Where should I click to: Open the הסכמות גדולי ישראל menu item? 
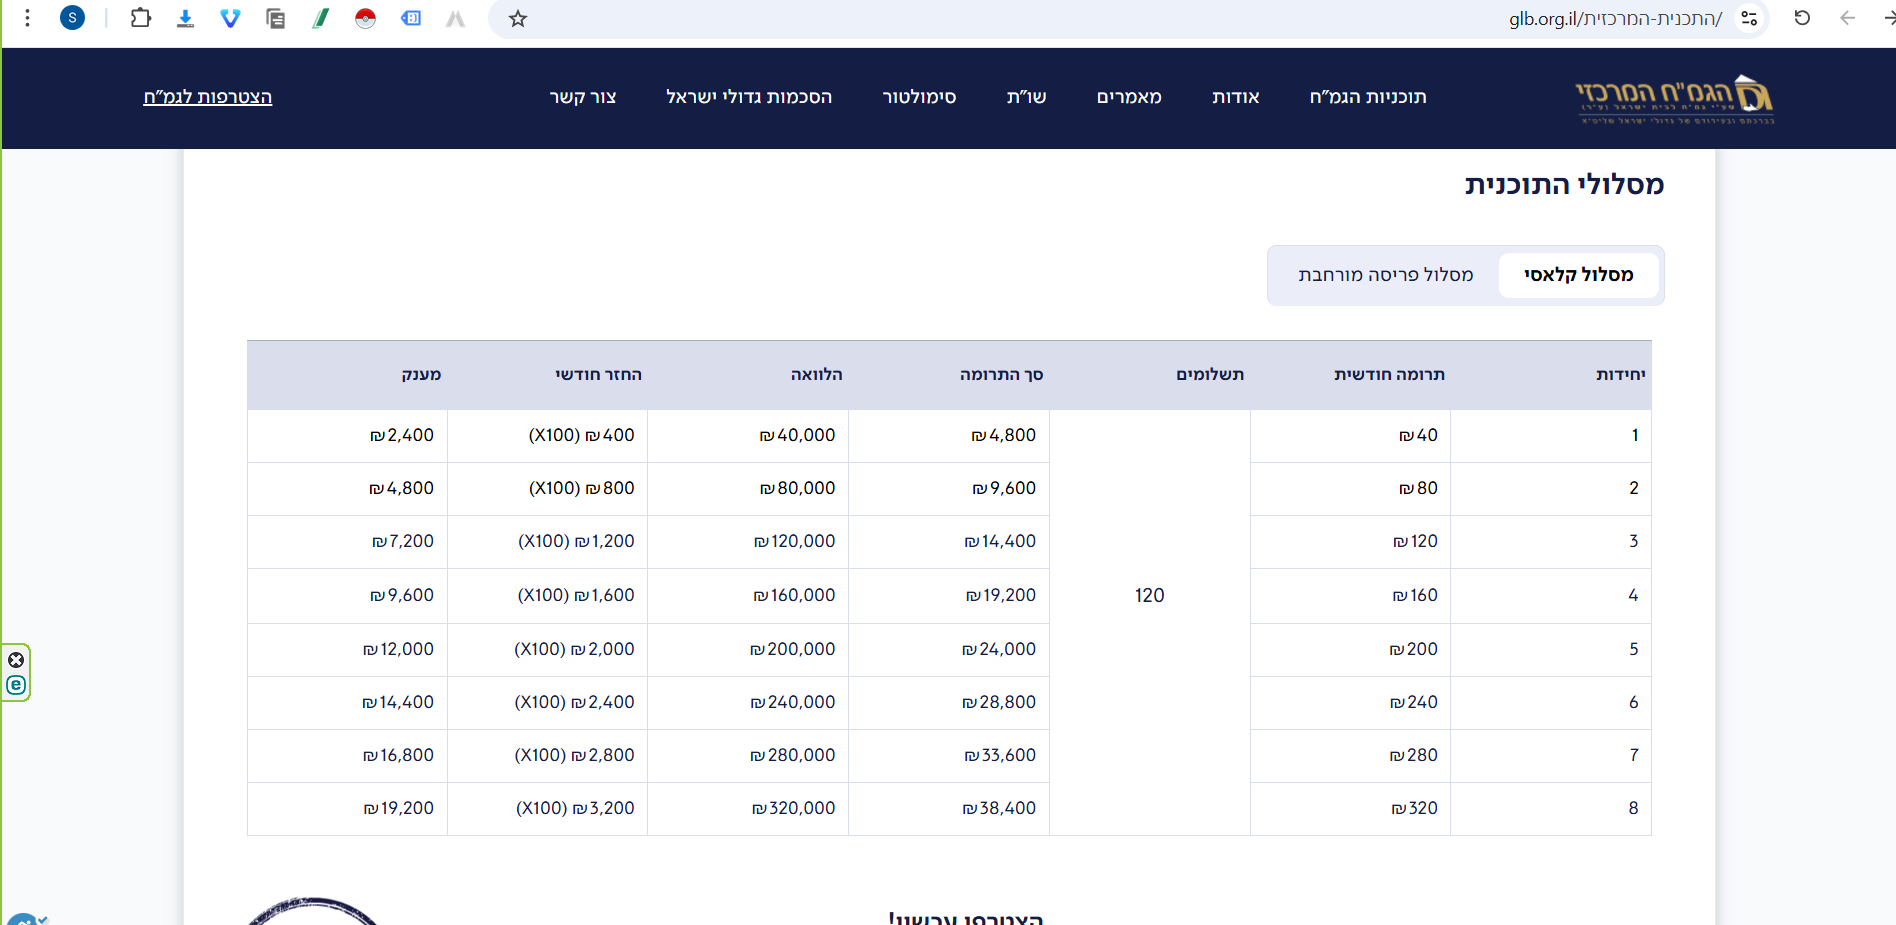[x=749, y=97]
